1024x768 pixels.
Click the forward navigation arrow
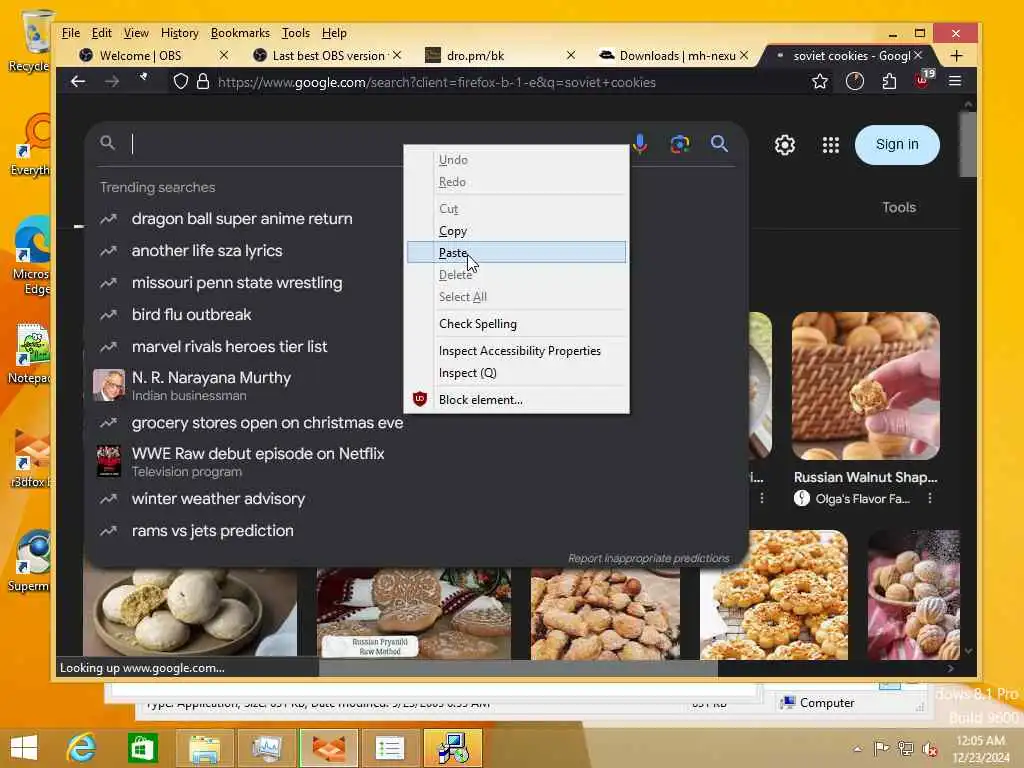(x=112, y=82)
